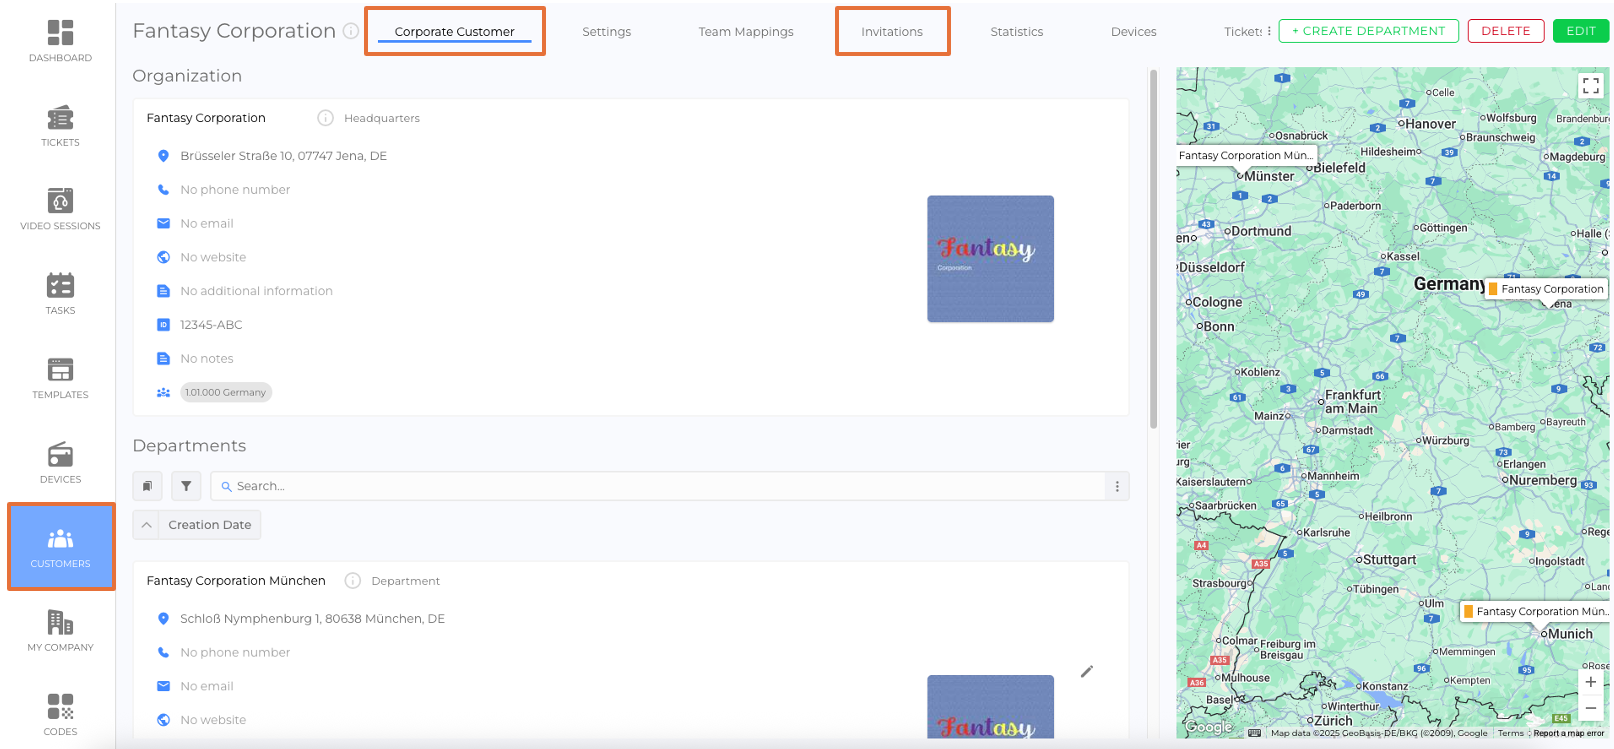Open the Codes section
1614x749 pixels.
60,715
